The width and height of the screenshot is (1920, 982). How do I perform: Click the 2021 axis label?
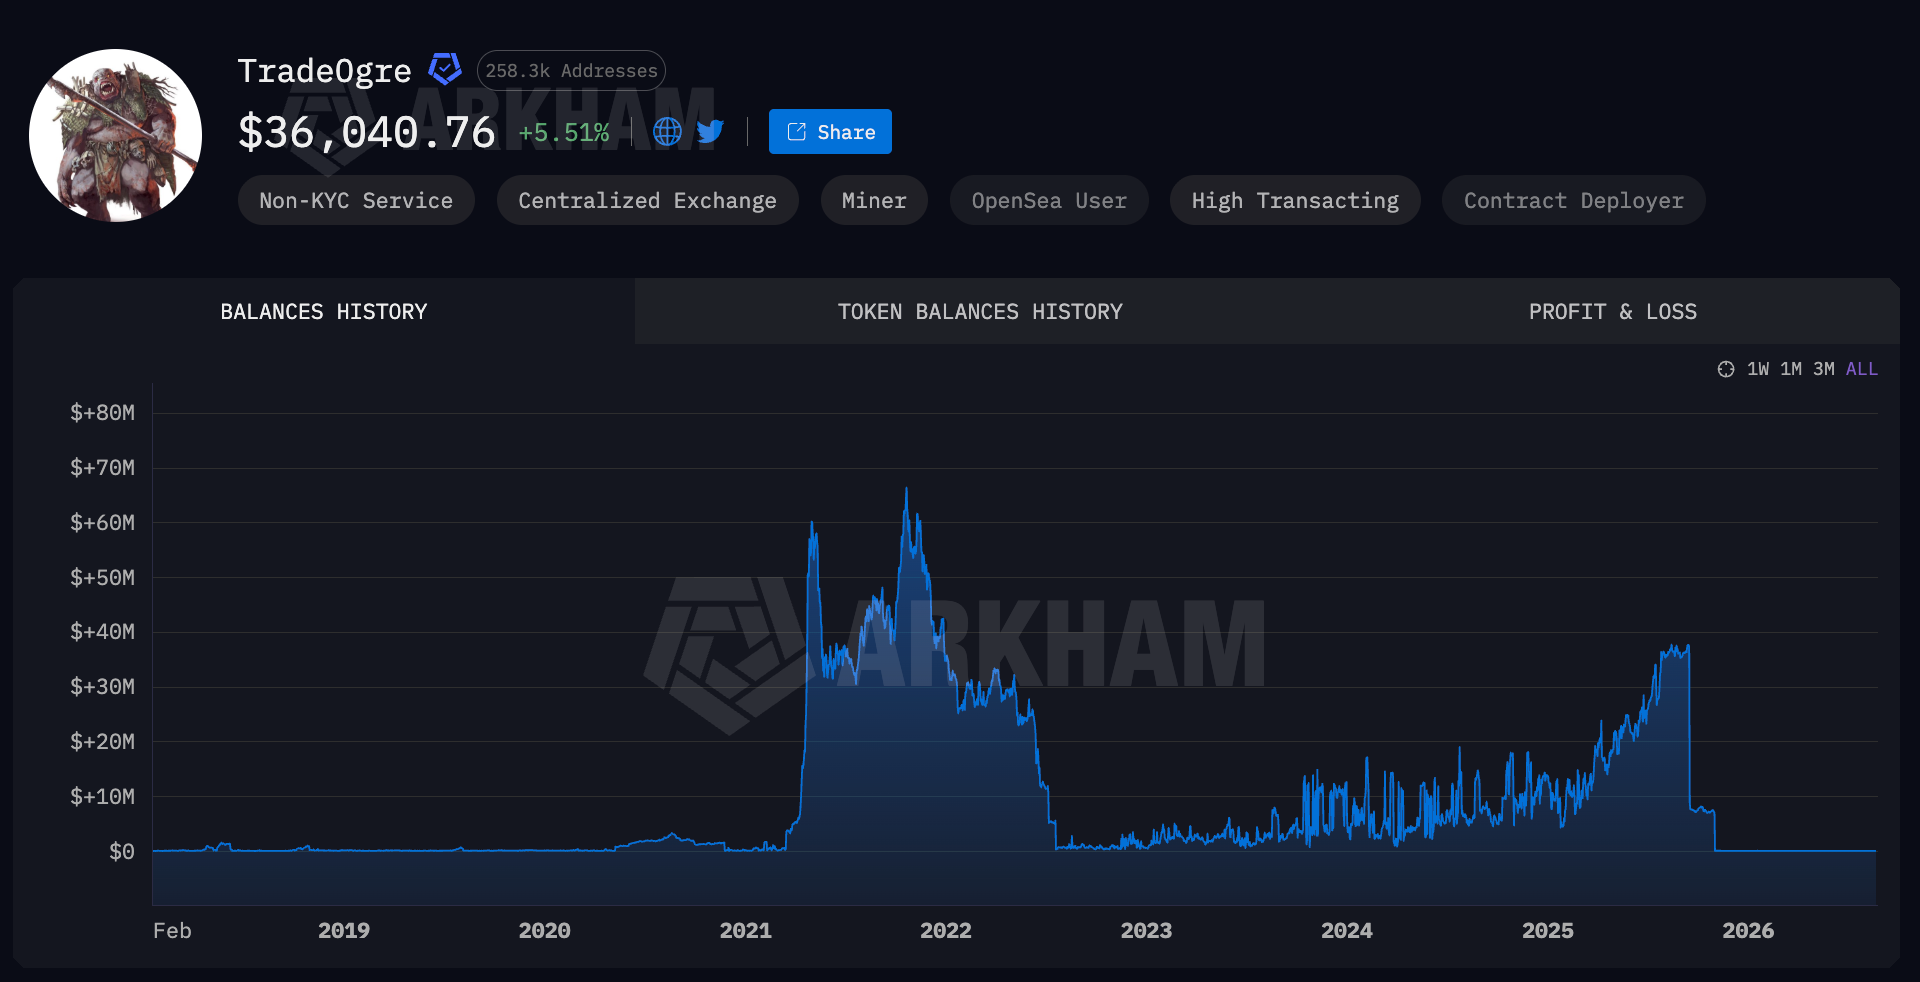click(746, 930)
